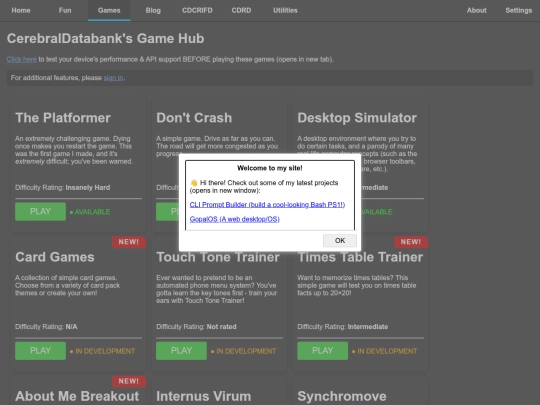
Task: Play Times Table Trainer
Action: (x=322, y=351)
